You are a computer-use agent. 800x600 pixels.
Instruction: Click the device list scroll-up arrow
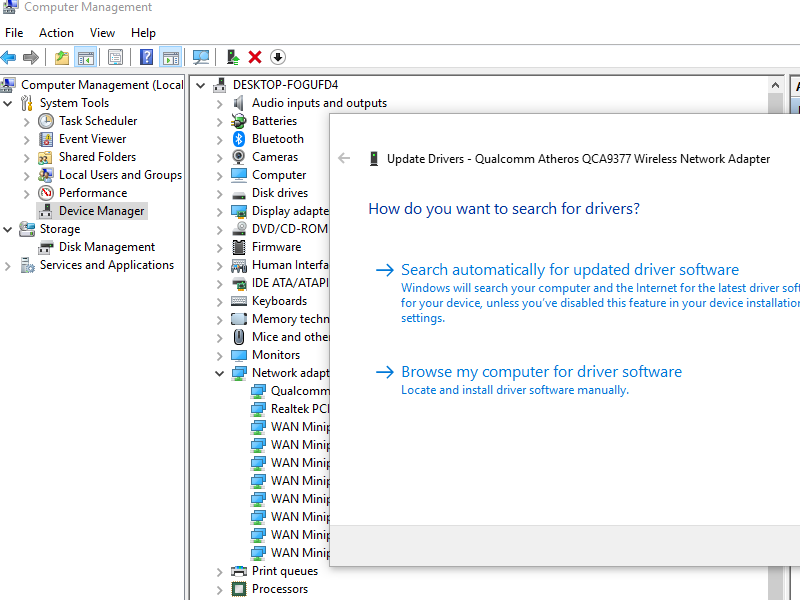(x=775, y=85)
